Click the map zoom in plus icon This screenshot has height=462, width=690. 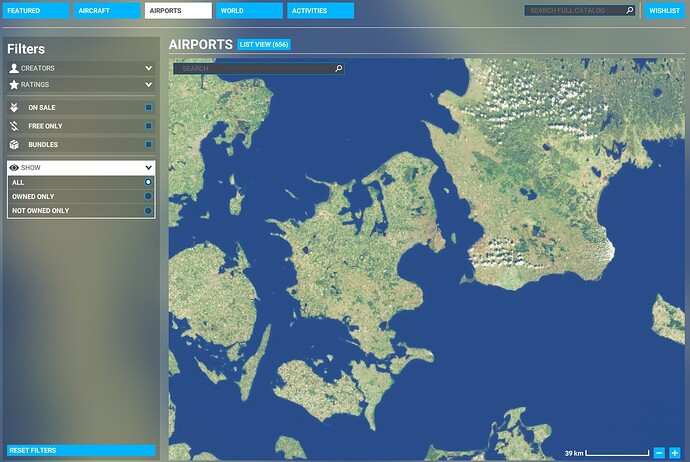675,453
